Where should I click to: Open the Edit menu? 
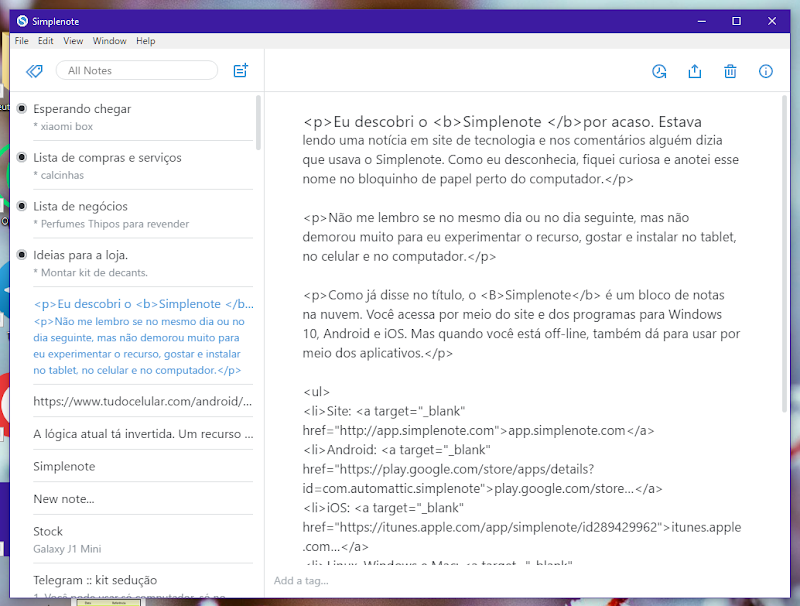click(45, 41)
